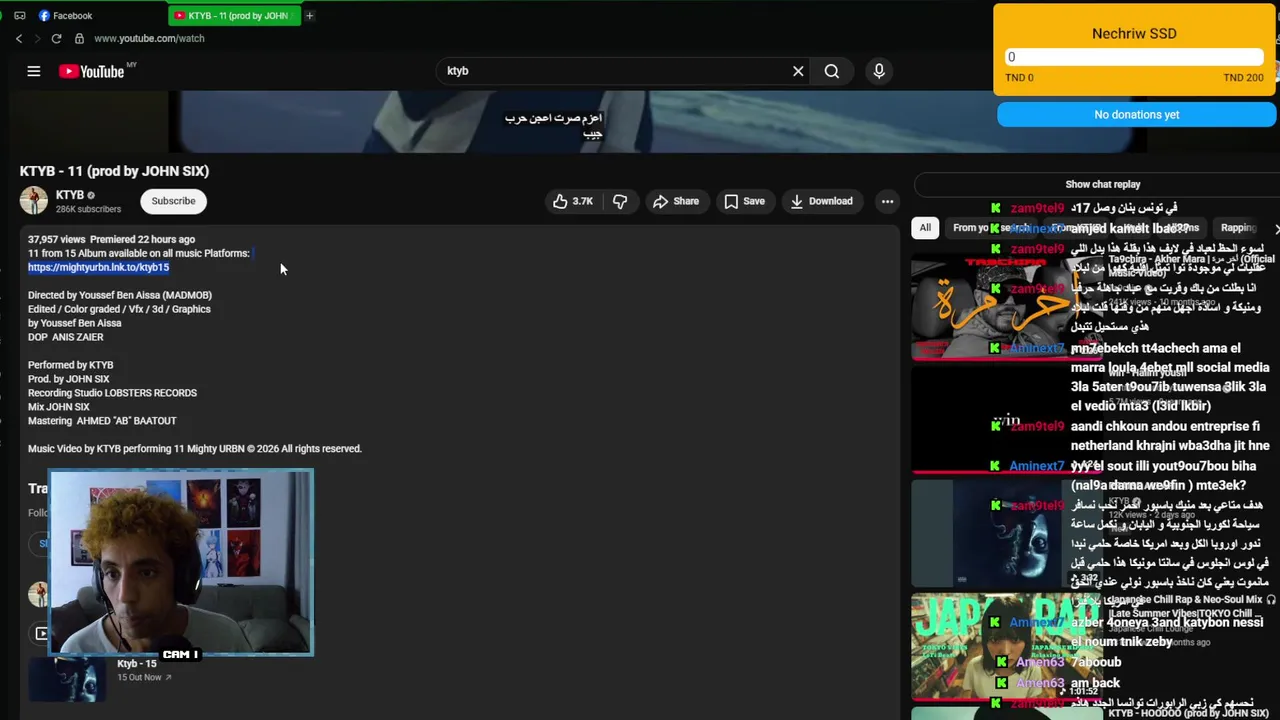
Task: Open the YouTube hamburger guide menu
Action: 33,71
